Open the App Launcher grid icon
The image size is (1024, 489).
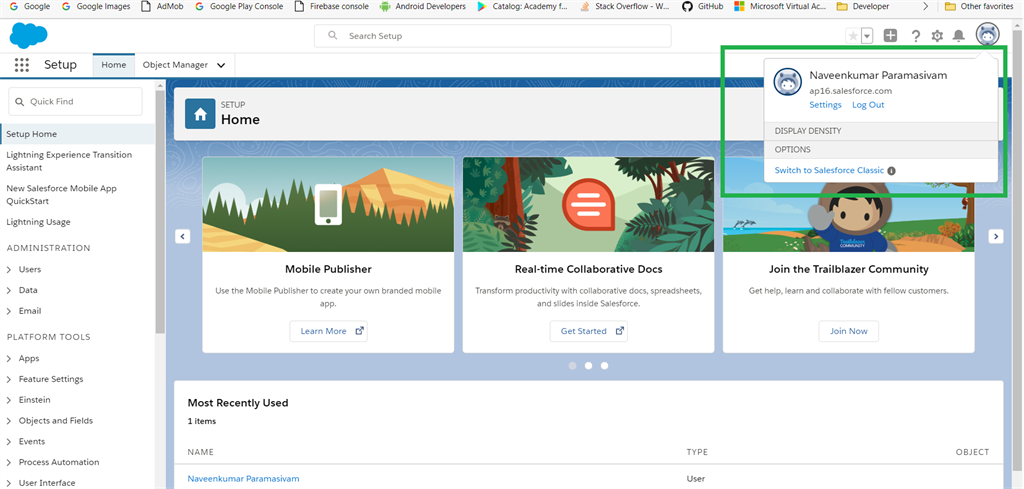[x=22, y=65]
